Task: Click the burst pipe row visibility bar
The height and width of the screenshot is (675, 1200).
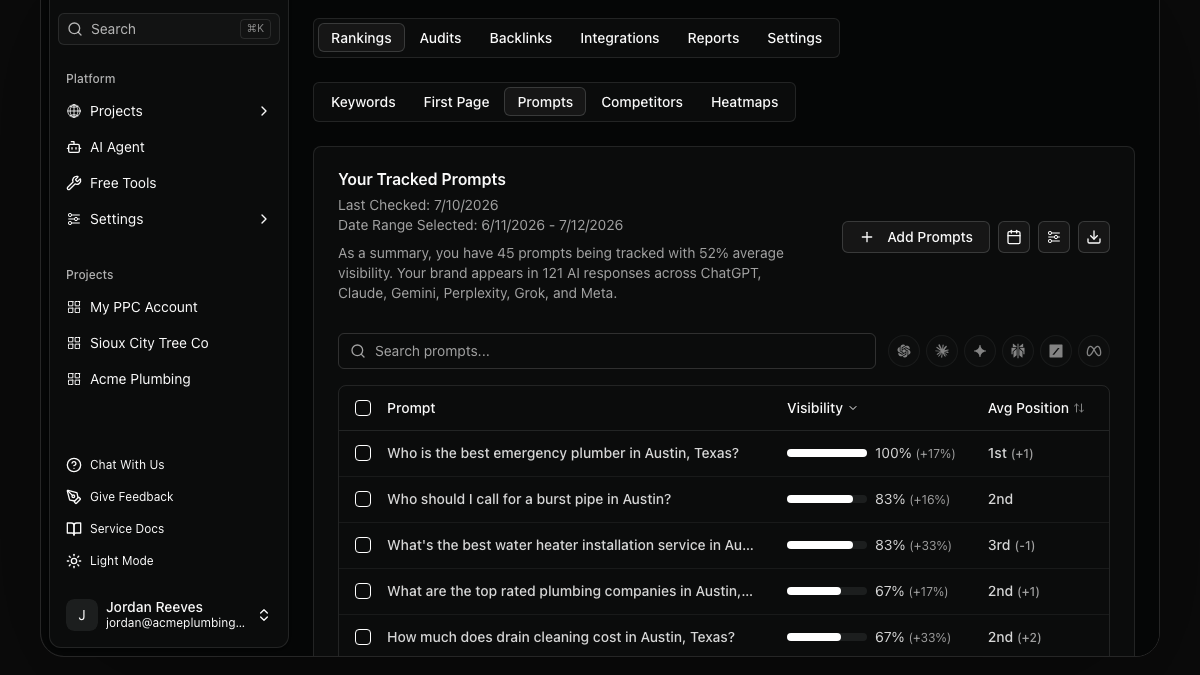Action: tap(827, 499)
